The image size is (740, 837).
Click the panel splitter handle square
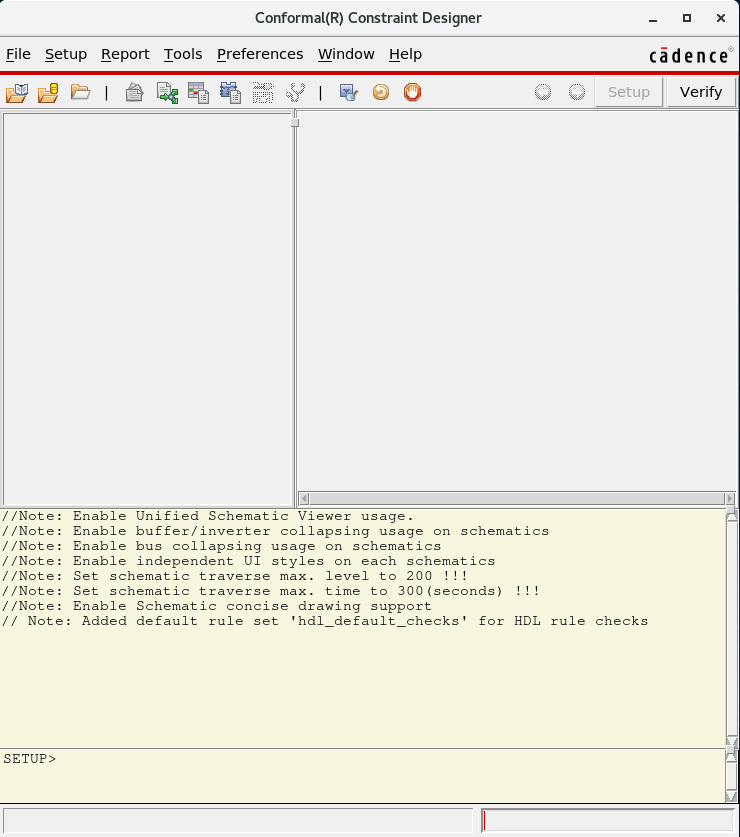(x=295, y=123)
